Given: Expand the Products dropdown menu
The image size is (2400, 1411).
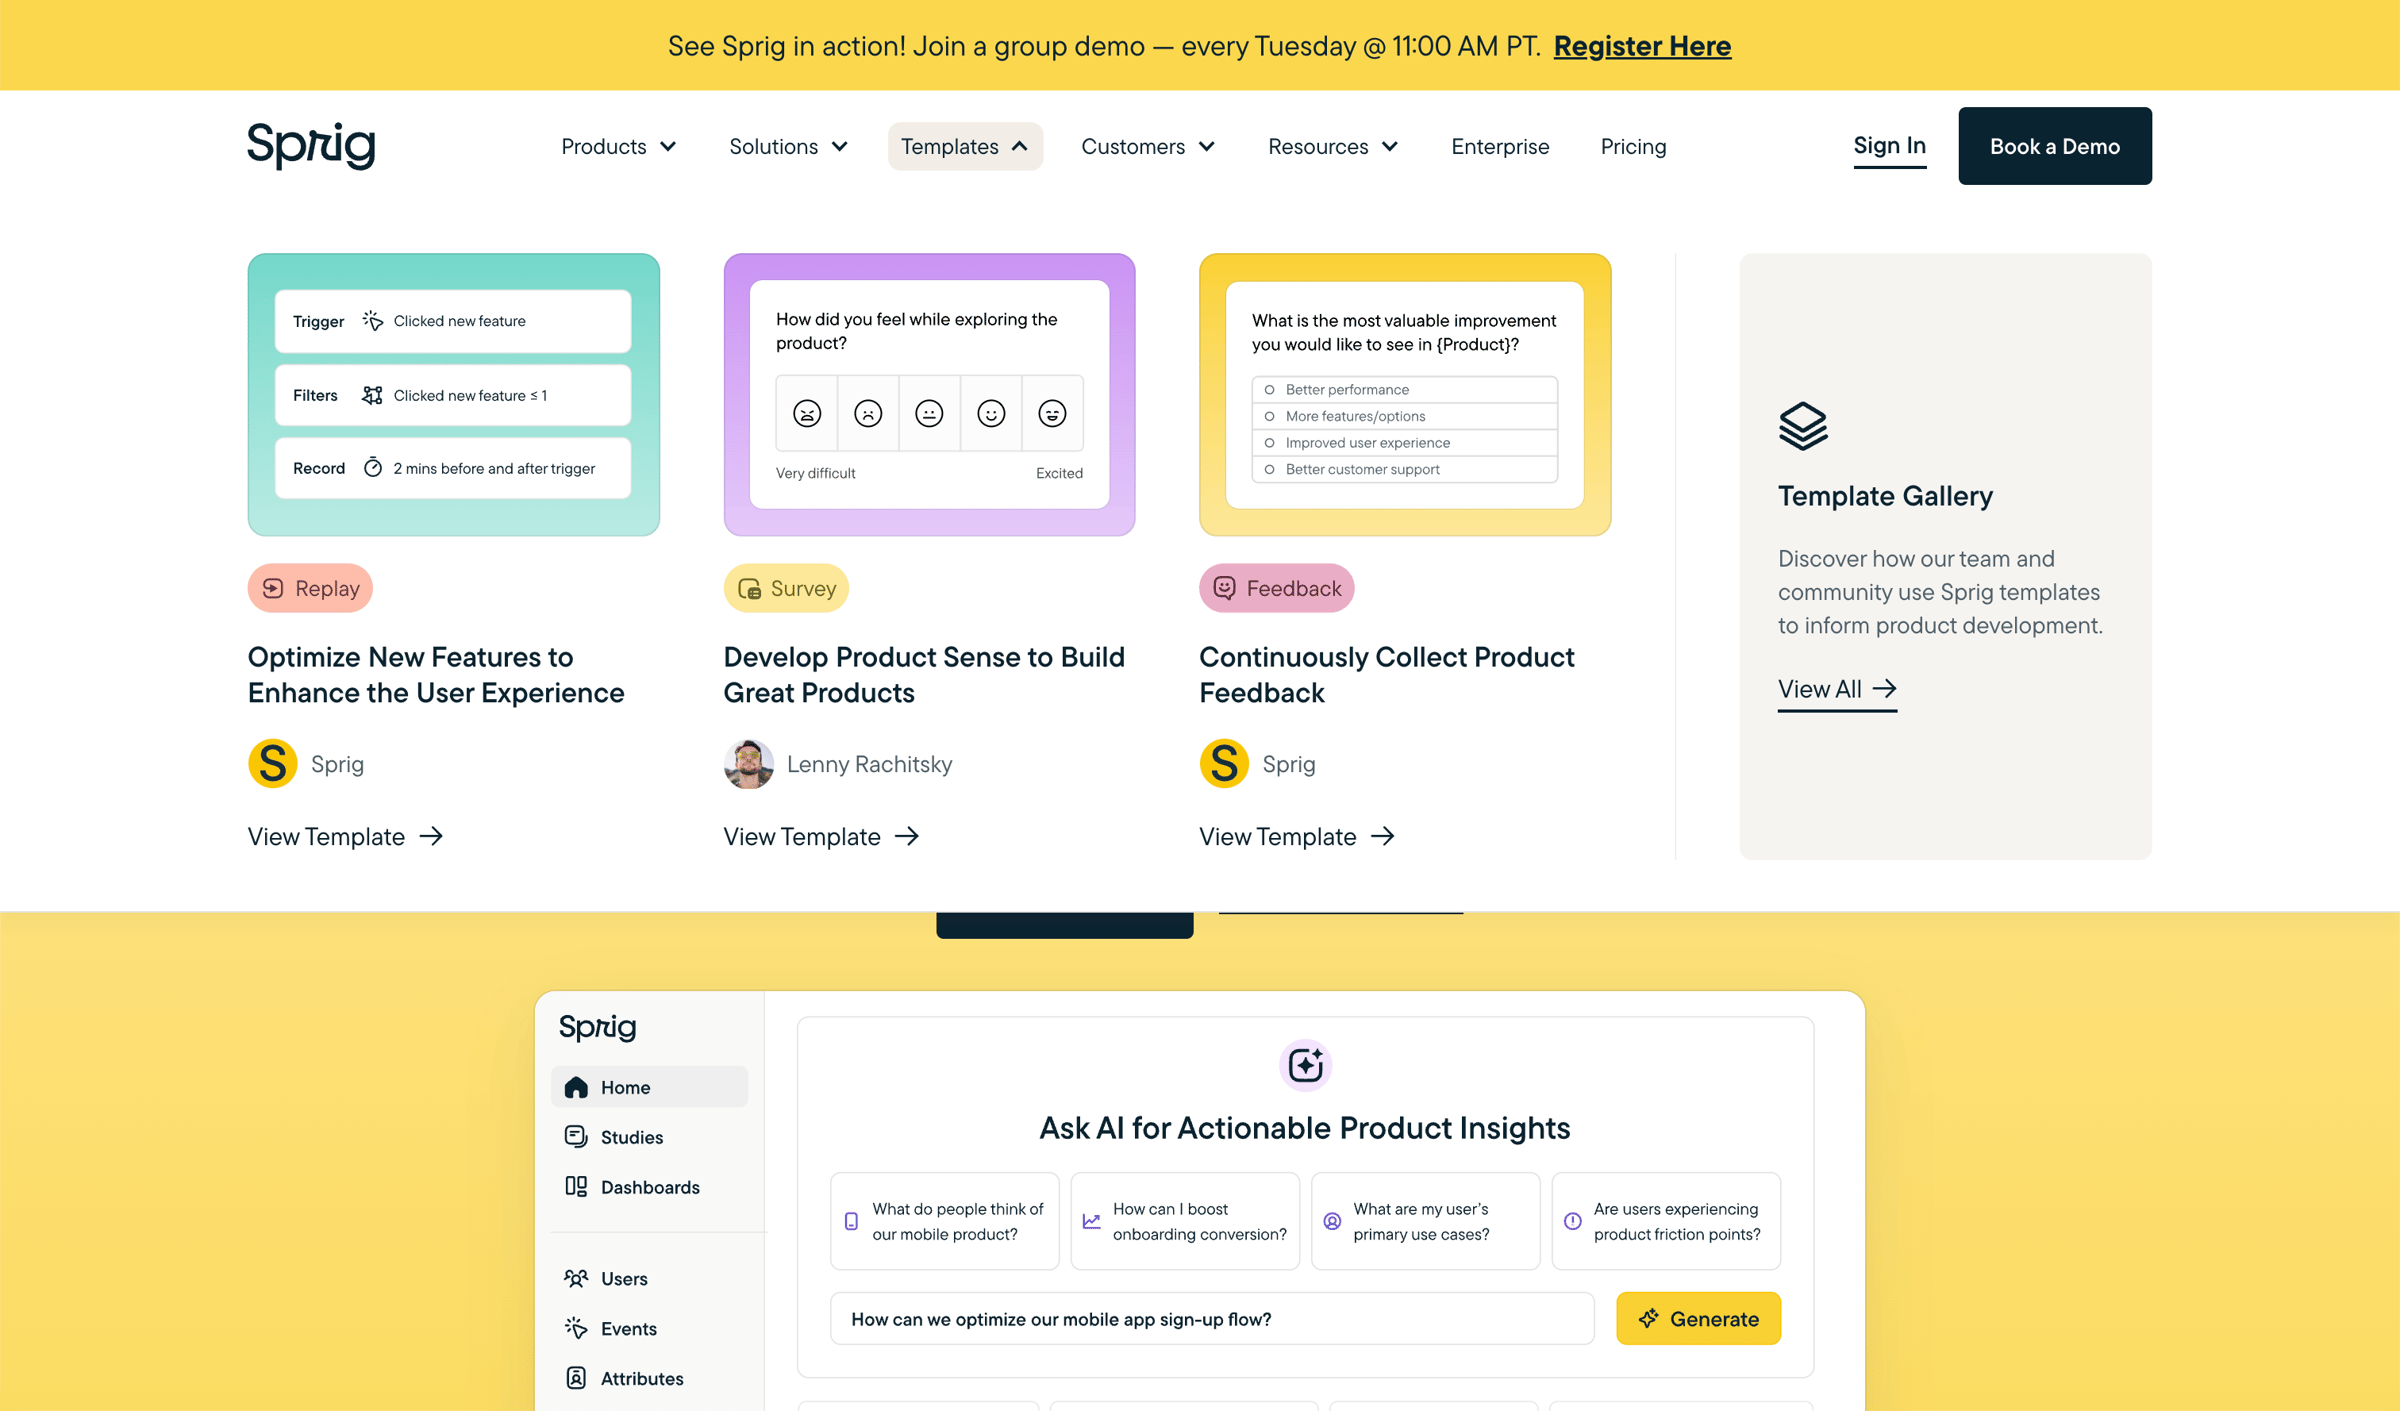Looking at the screenshot, I should 619,146.
